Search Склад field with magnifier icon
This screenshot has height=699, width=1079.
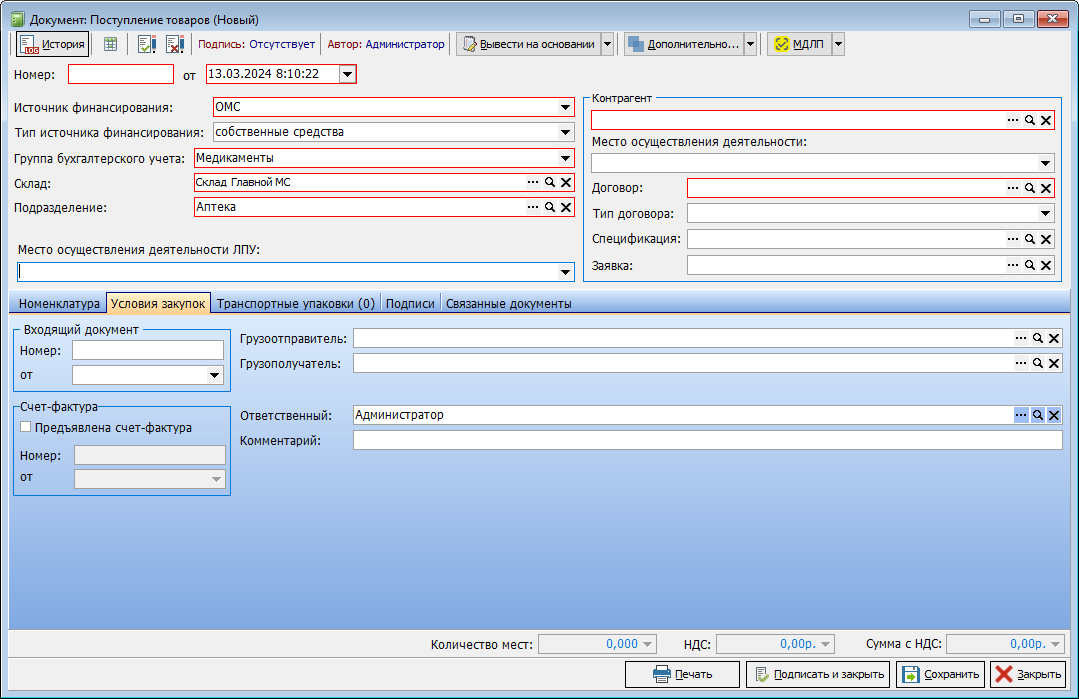(x=549, y=182)
